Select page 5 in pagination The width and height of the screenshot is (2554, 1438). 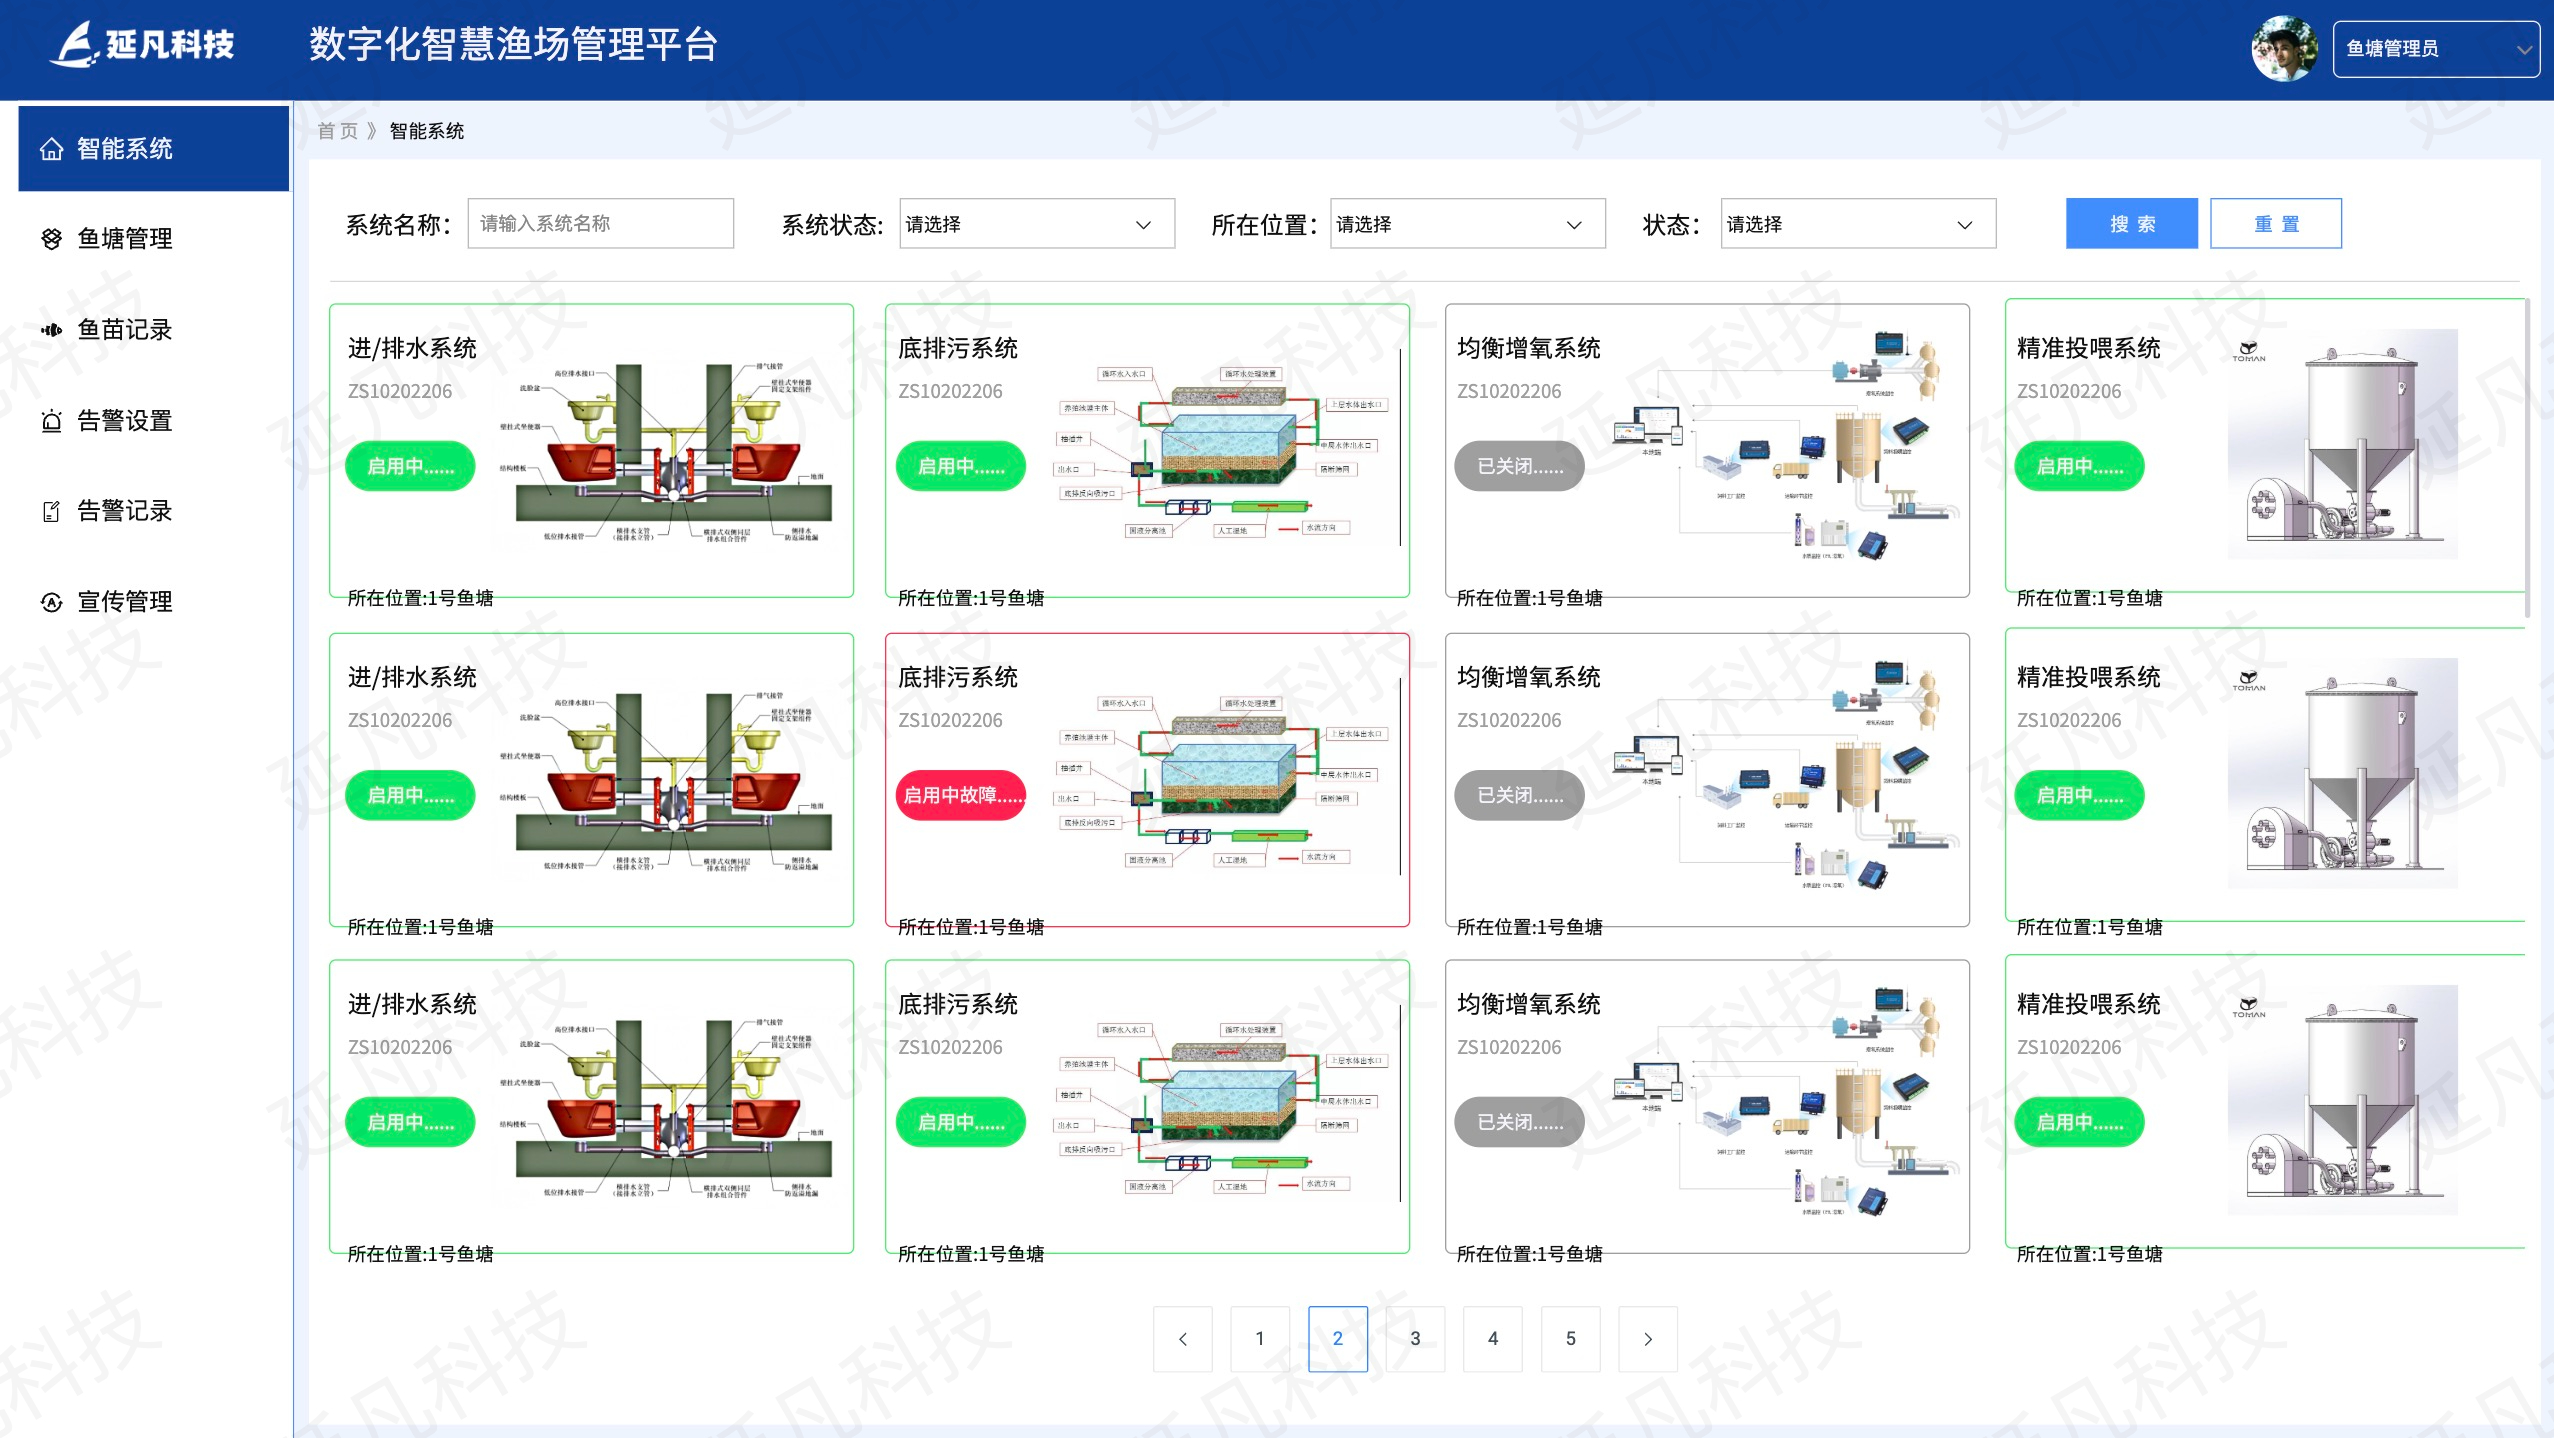1571,1339
